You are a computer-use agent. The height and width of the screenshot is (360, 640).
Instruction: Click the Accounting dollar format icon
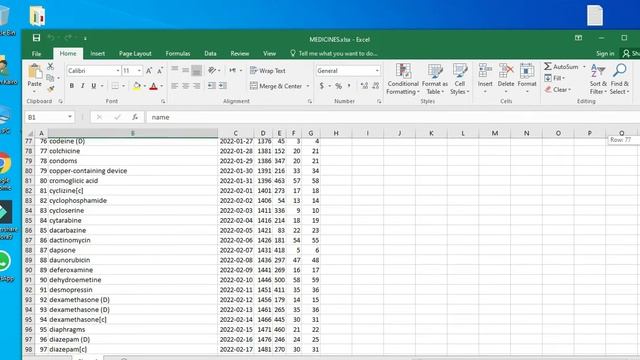(322, 86)
